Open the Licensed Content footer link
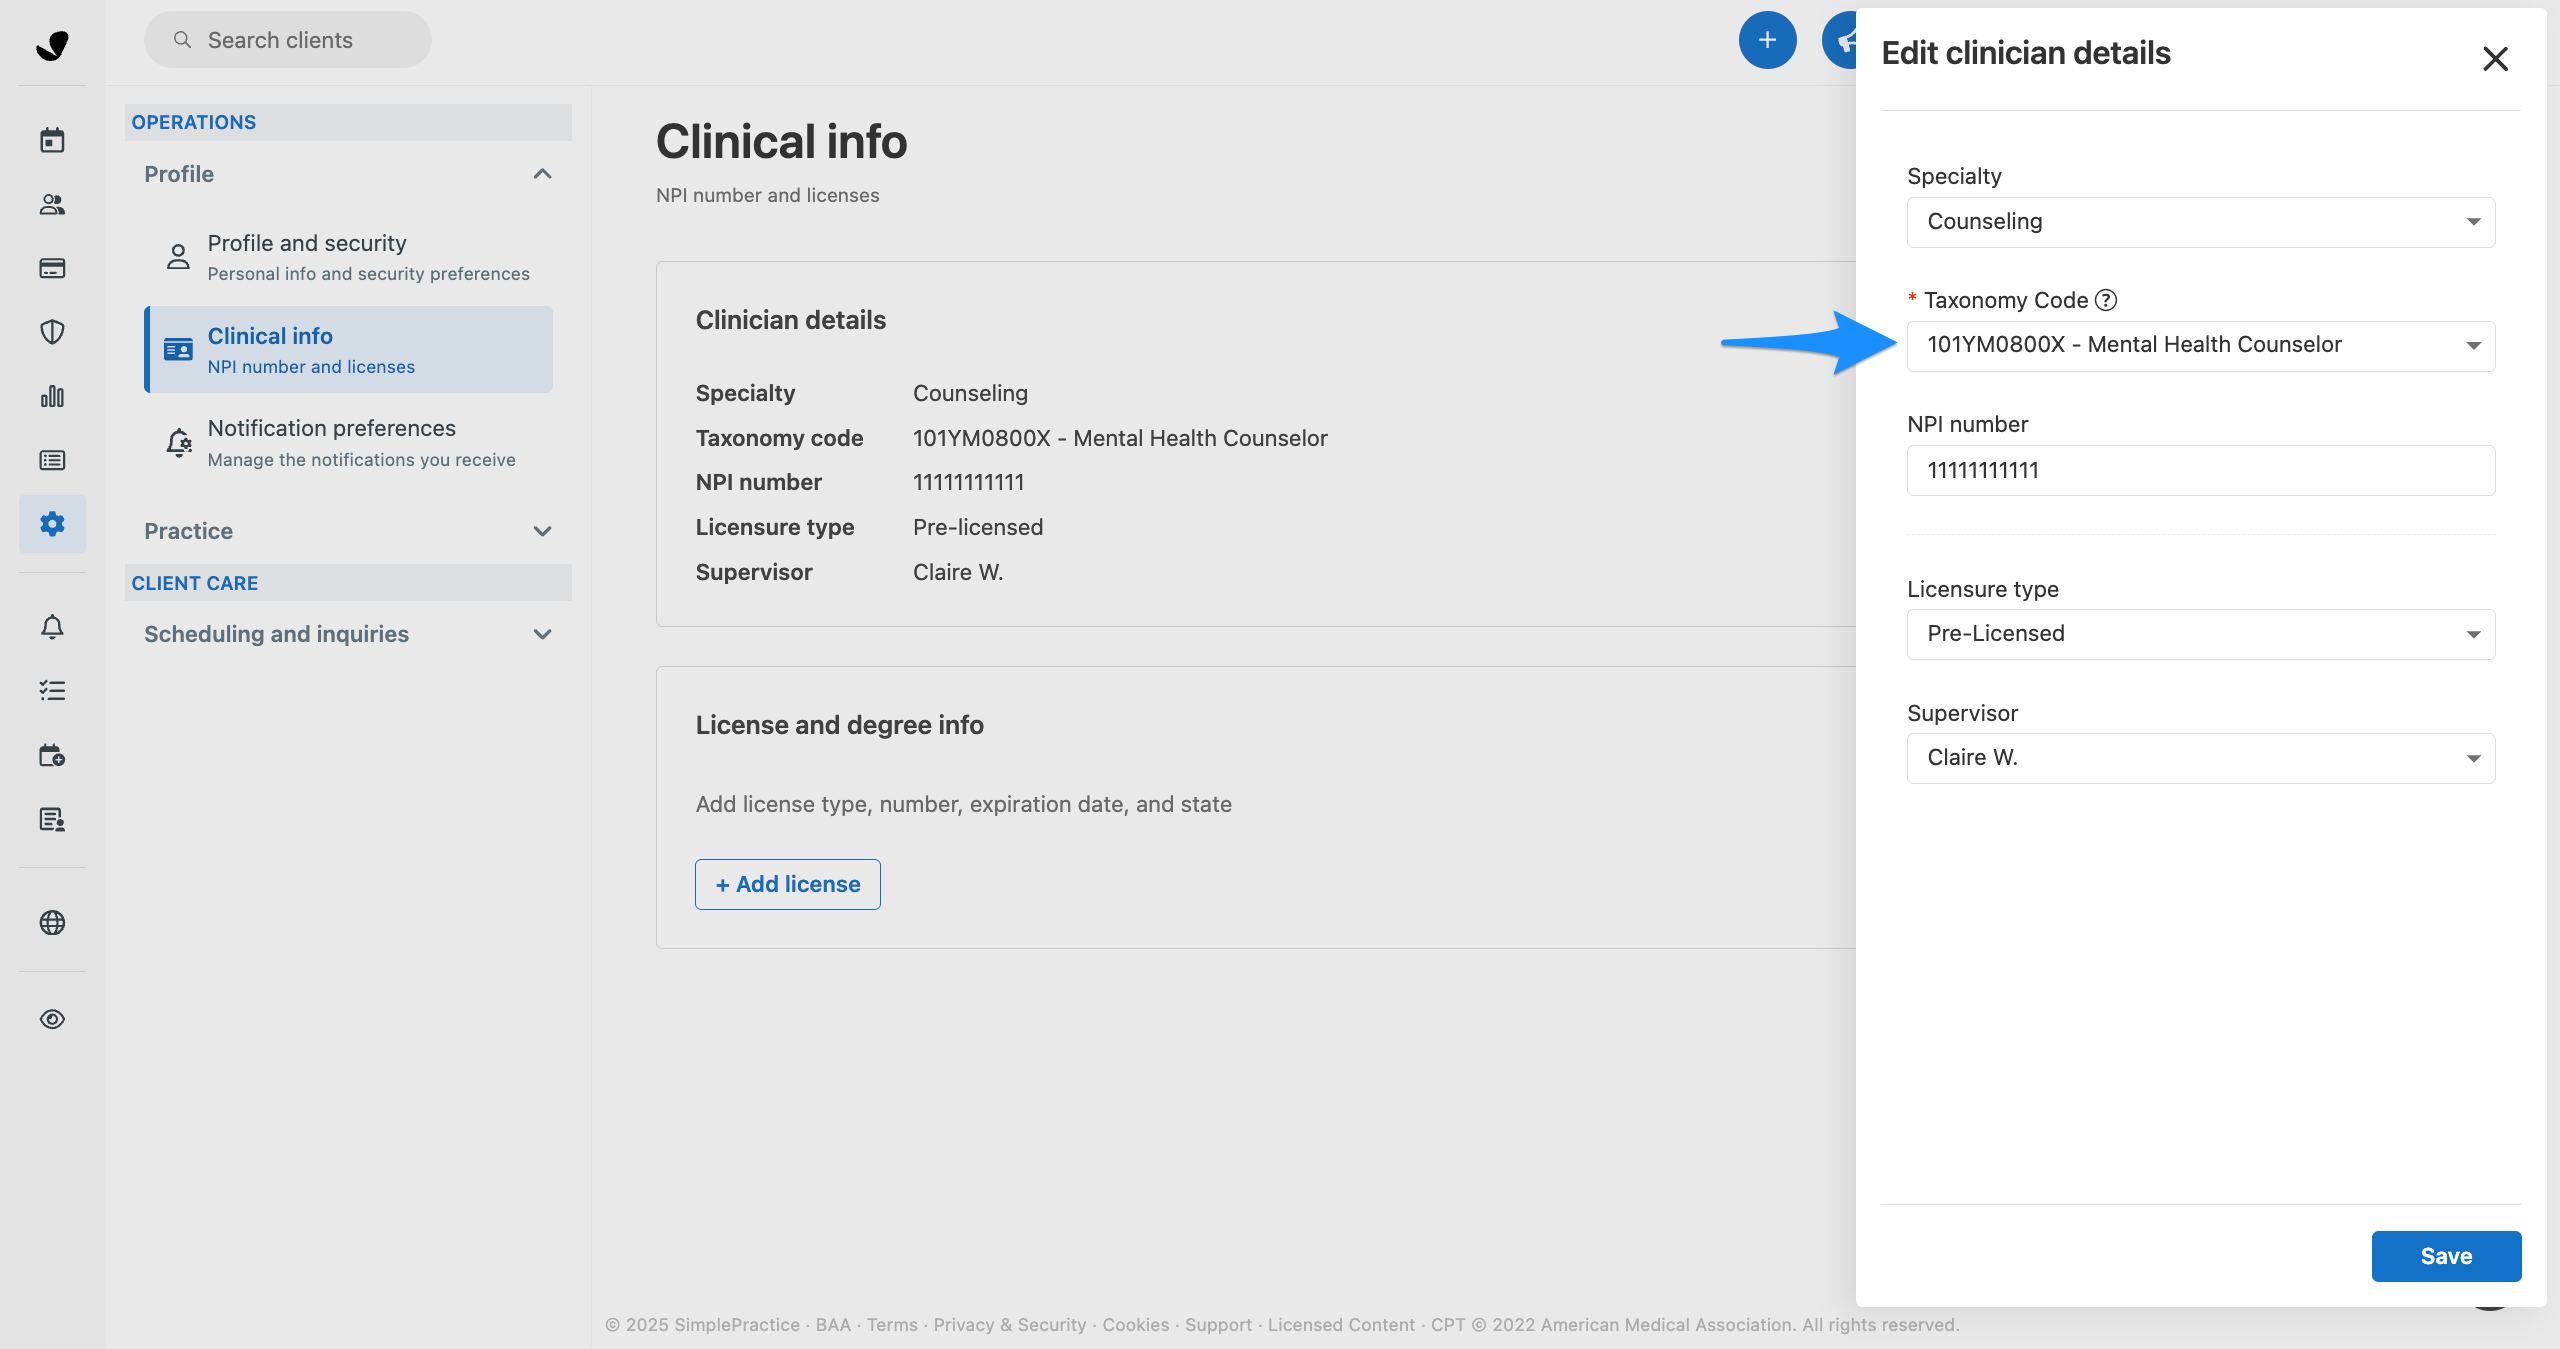The height and width of the screenshot is (1349, 2560). coord(1341,1325)
